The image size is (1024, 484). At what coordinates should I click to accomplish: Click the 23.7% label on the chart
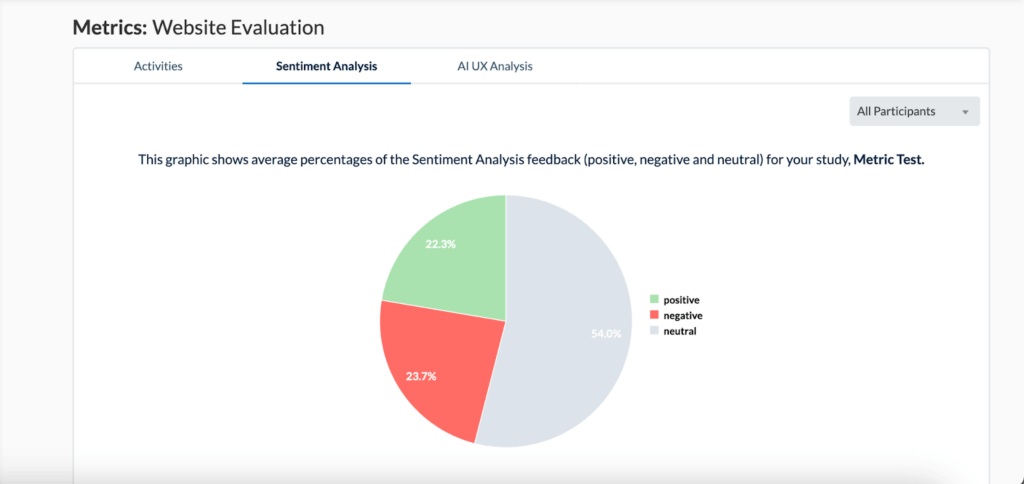pos(421,377)
